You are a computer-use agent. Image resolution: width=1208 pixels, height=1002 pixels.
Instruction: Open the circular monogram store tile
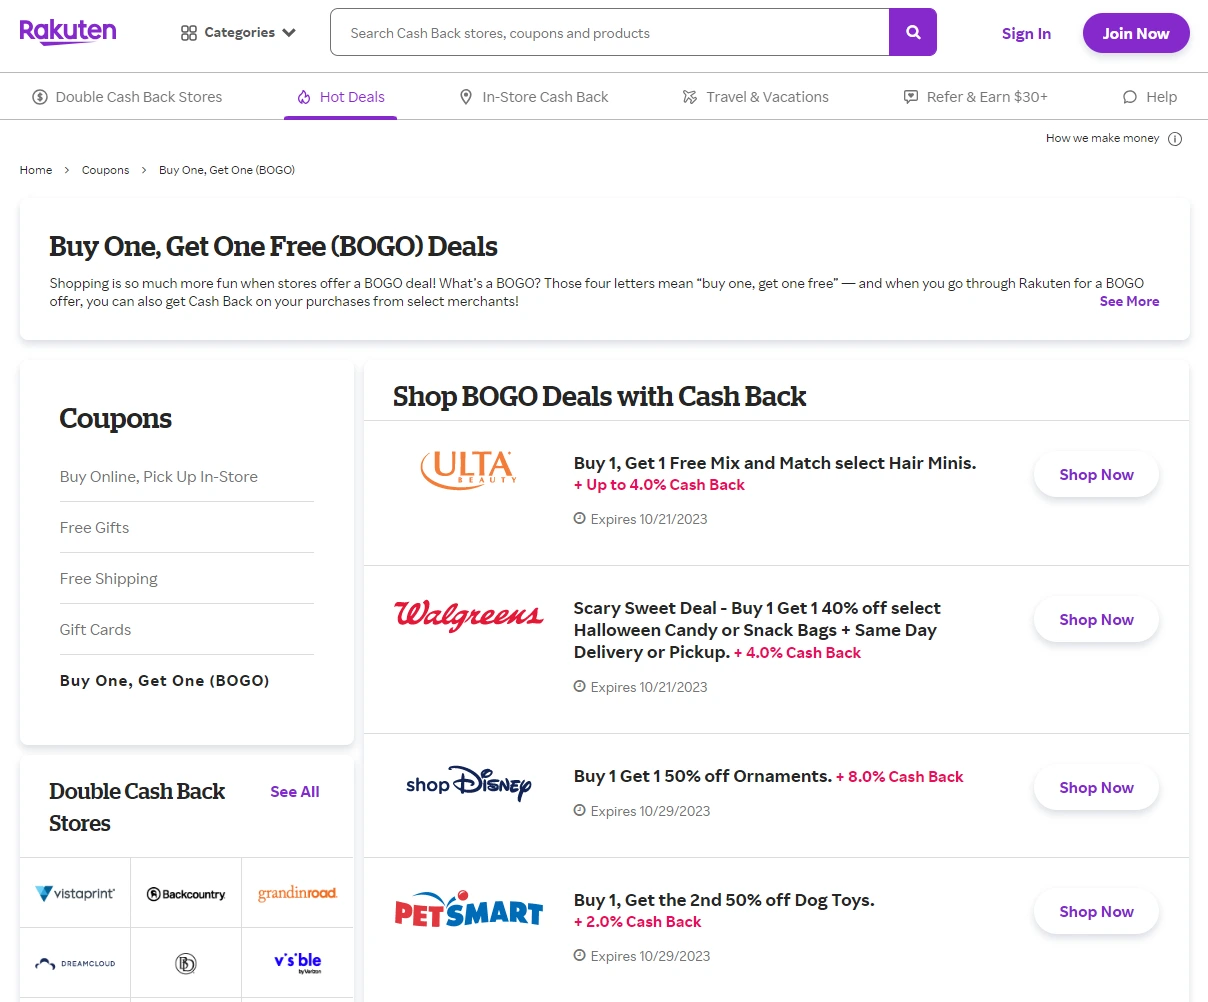click(x=186, y=963)
